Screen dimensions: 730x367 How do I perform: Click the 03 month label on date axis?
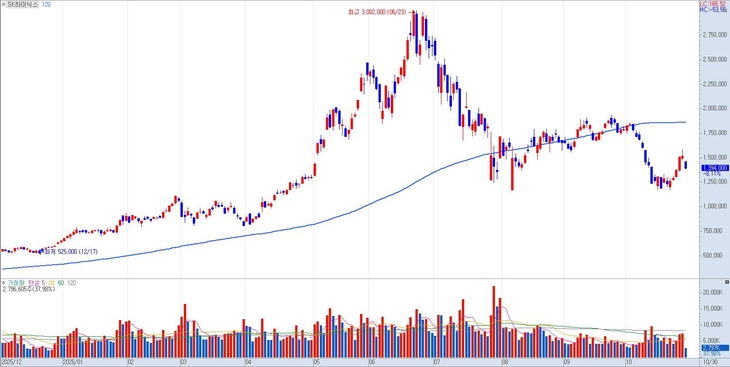point(183,361)
